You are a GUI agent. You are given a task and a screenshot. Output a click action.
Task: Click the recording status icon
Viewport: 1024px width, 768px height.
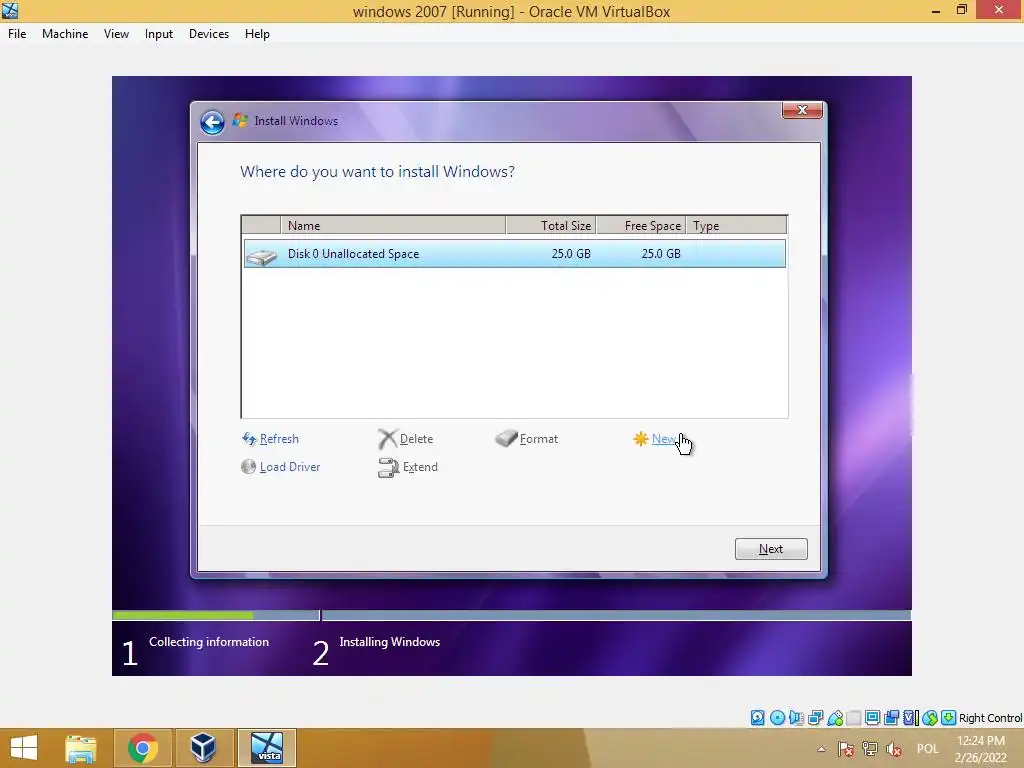[x=891, y=718]
